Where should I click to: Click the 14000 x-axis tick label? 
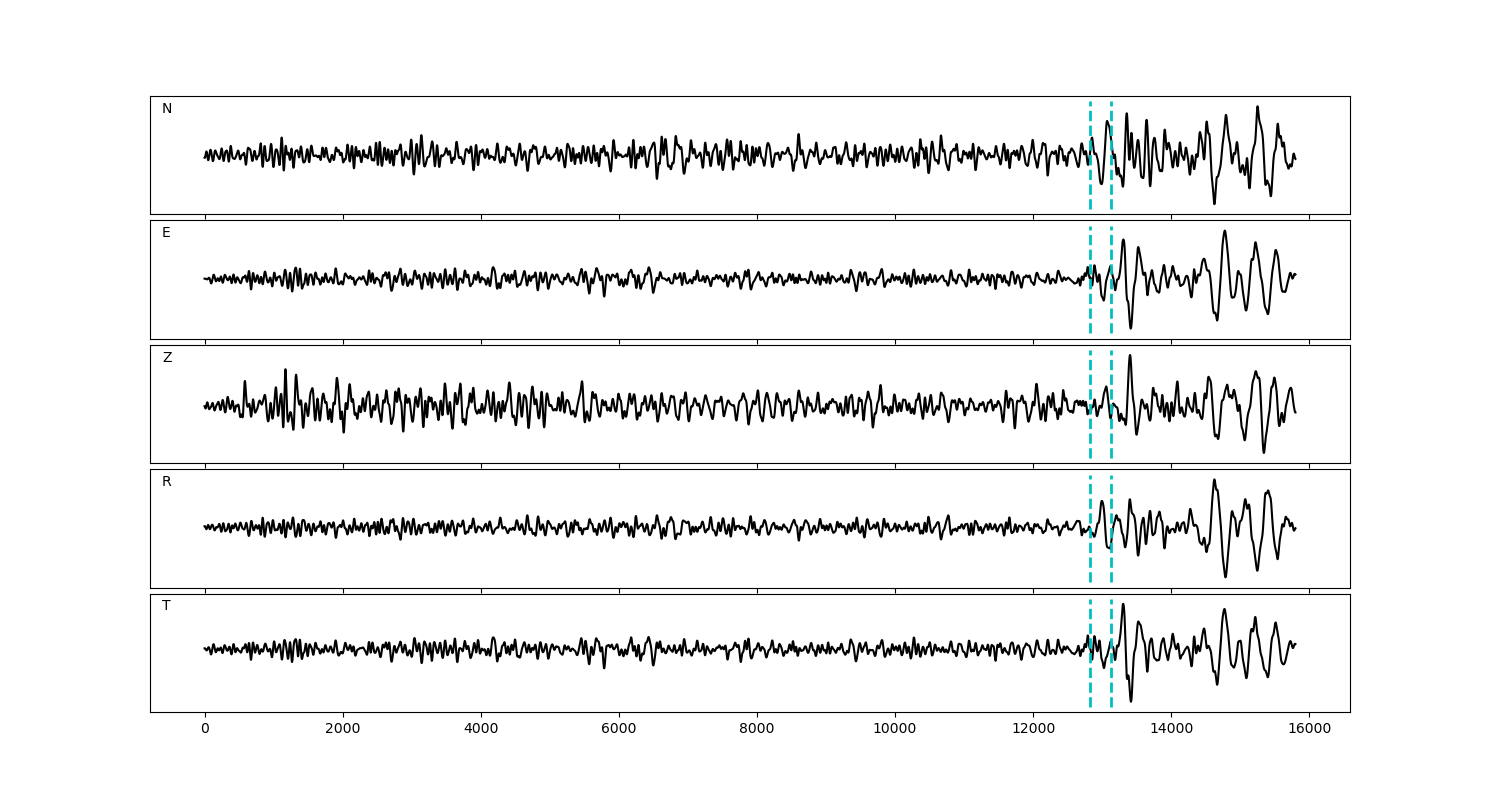pyautogui.click(x=1171, y=730)
